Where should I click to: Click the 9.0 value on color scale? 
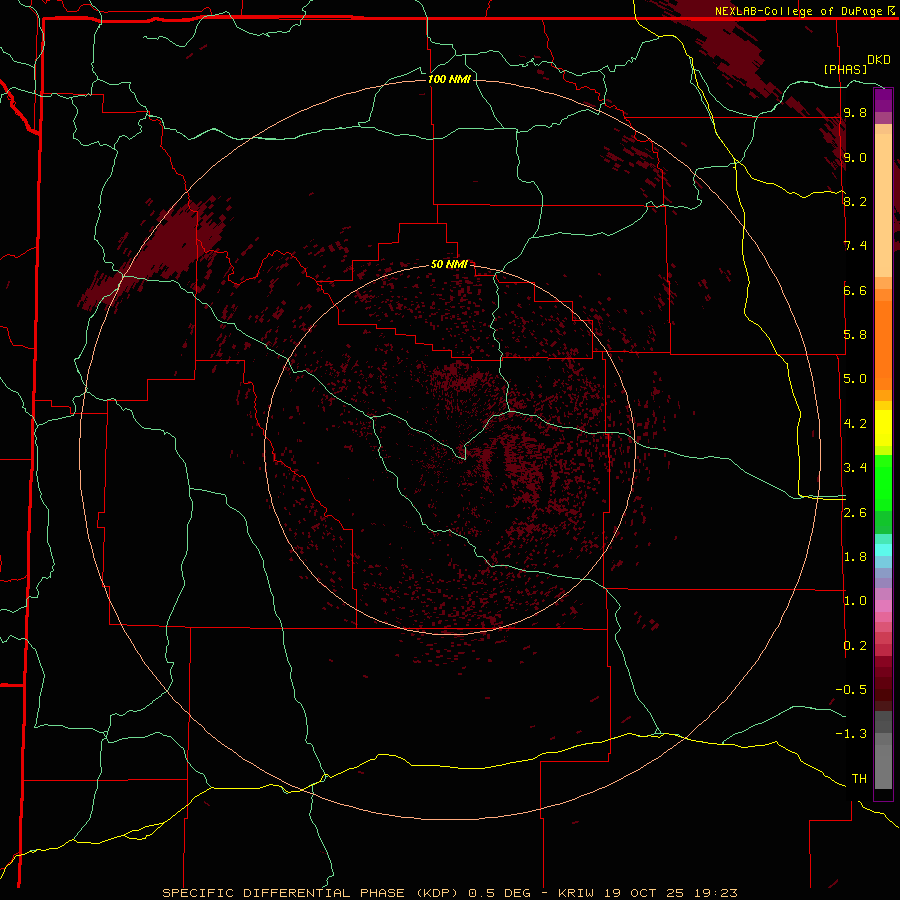pos(855,157)
